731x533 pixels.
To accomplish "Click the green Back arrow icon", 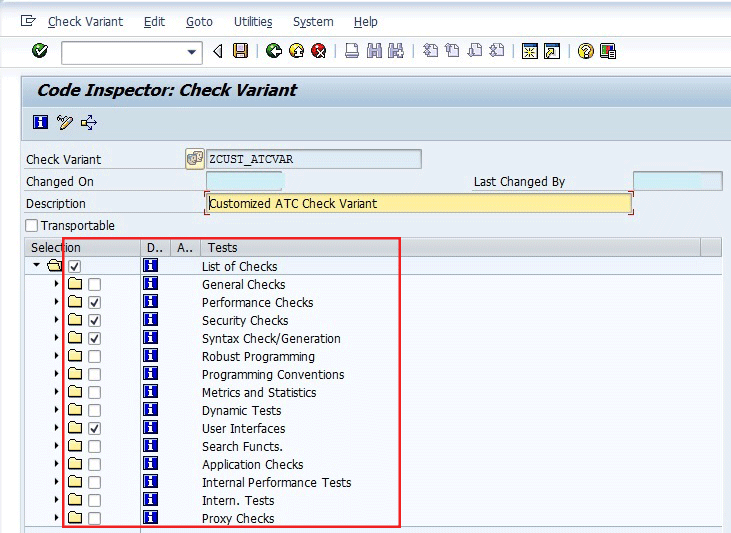I will [274, 50].
